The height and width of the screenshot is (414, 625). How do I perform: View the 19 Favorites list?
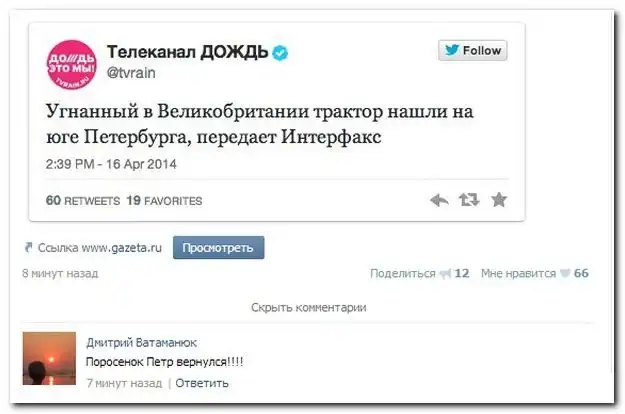pos(164,200)
